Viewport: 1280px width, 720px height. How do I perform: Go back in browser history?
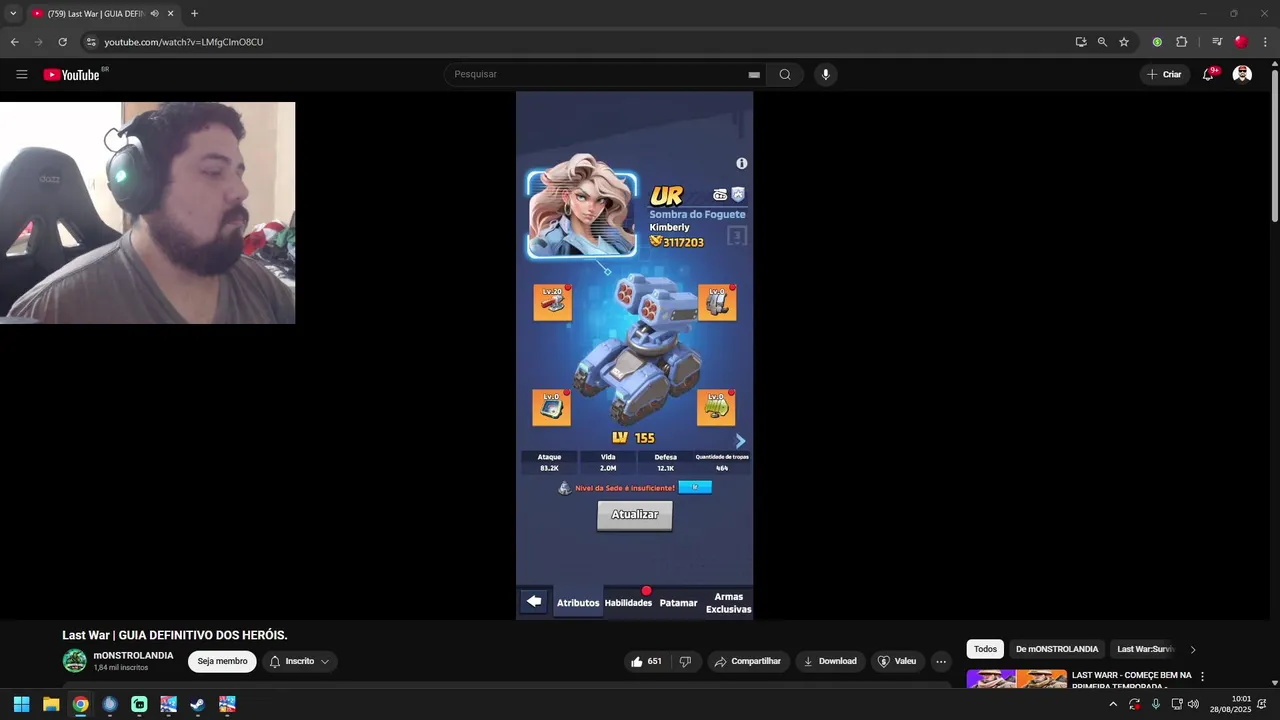[x=14, y=42]
